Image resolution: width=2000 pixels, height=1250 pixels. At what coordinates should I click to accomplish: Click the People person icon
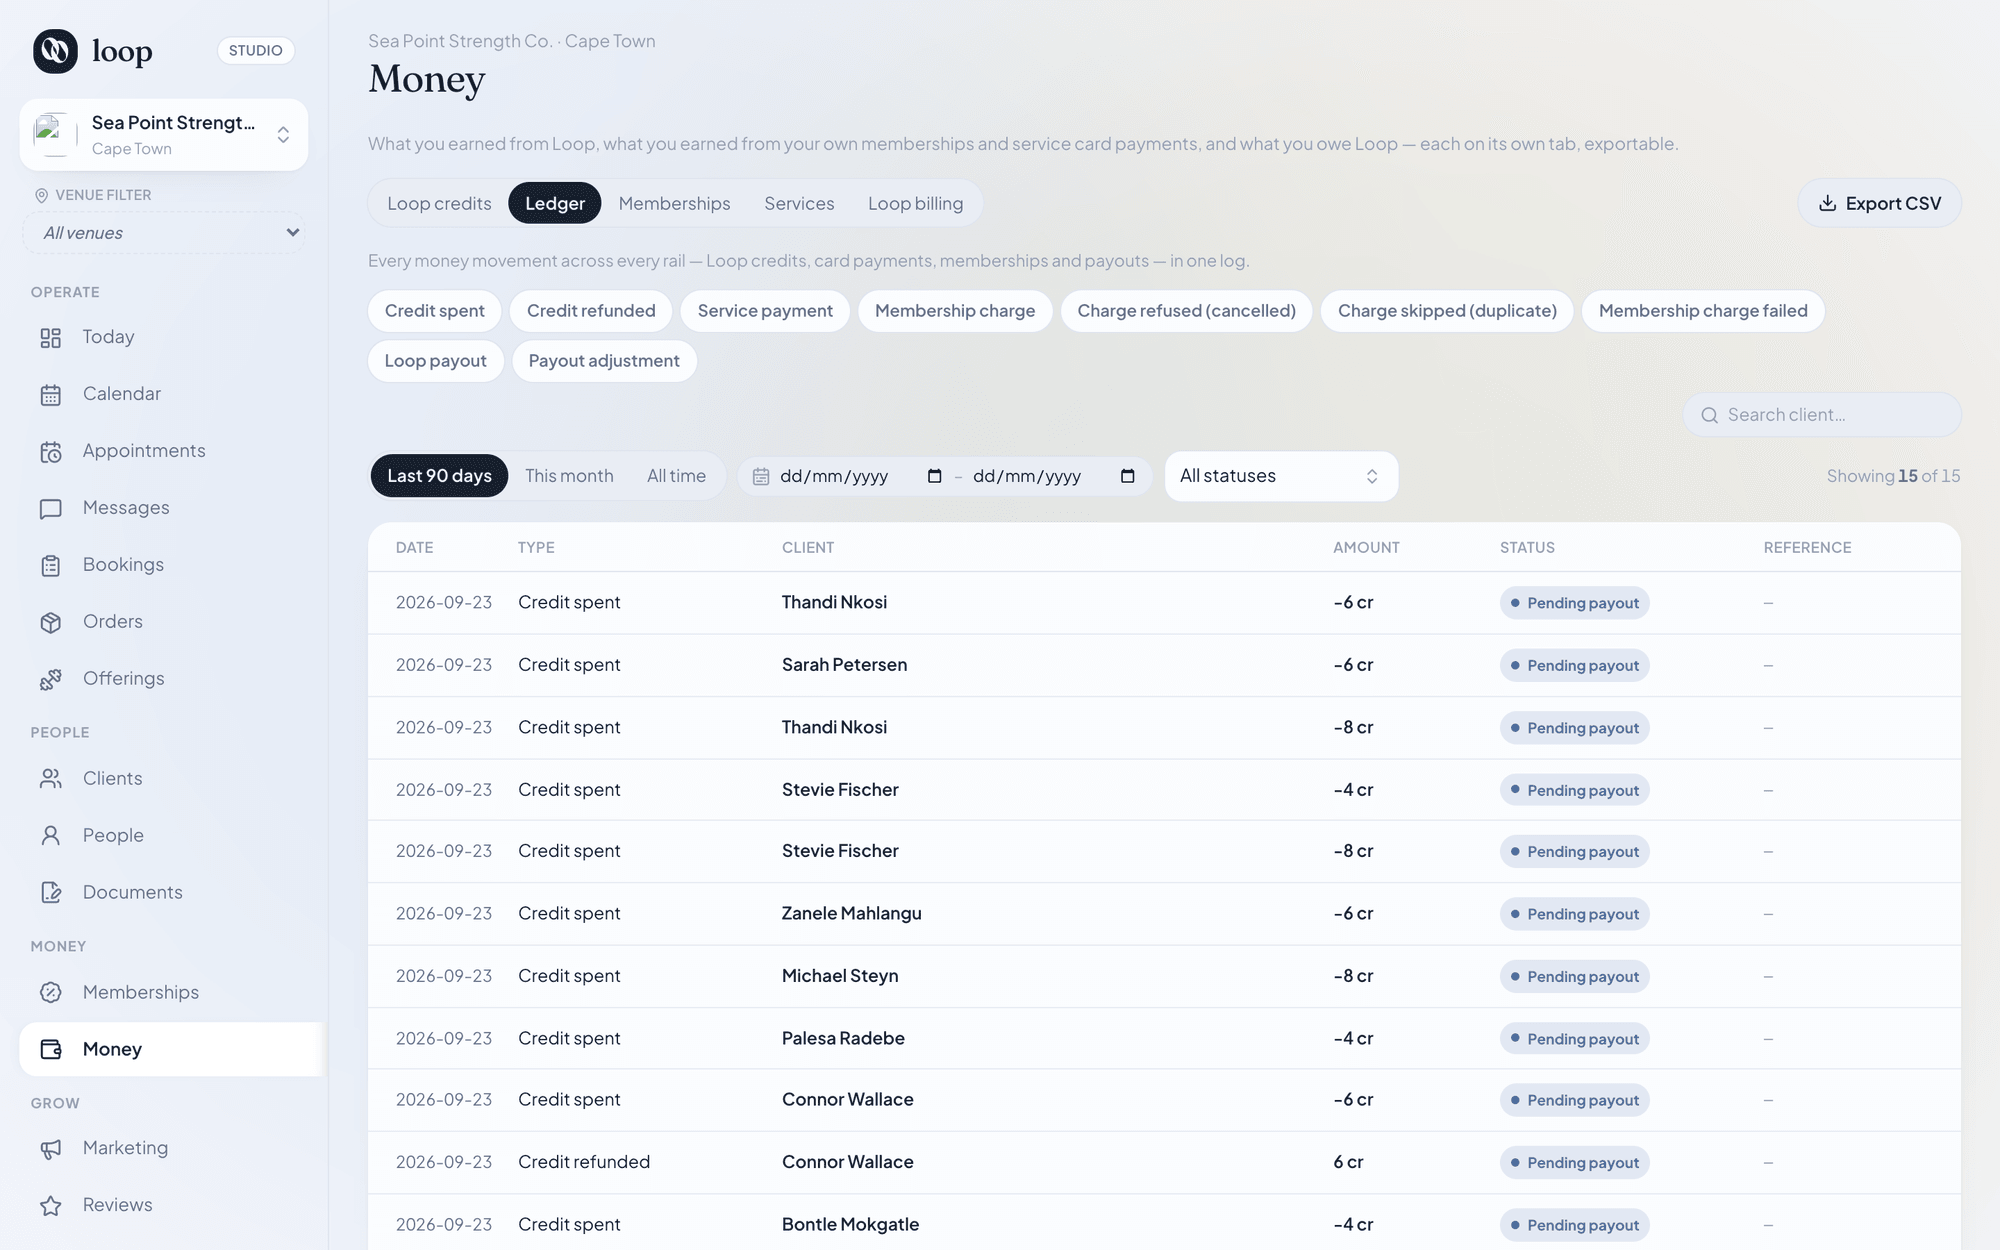tap(51, 836)
